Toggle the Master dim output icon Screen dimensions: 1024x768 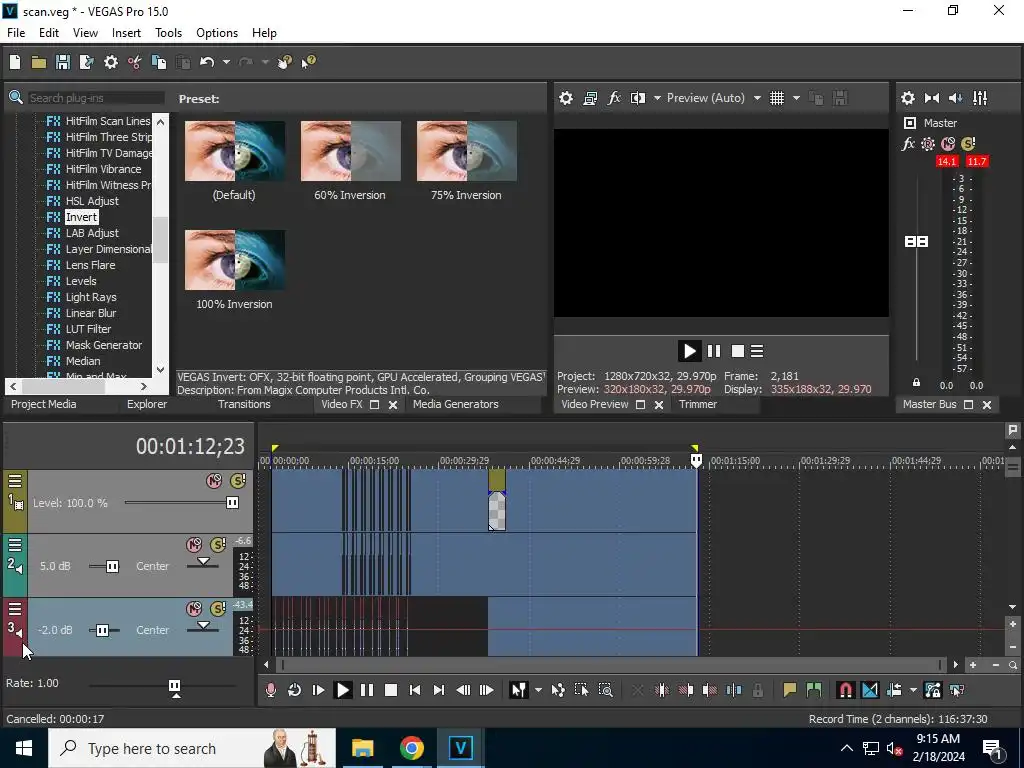955,98
